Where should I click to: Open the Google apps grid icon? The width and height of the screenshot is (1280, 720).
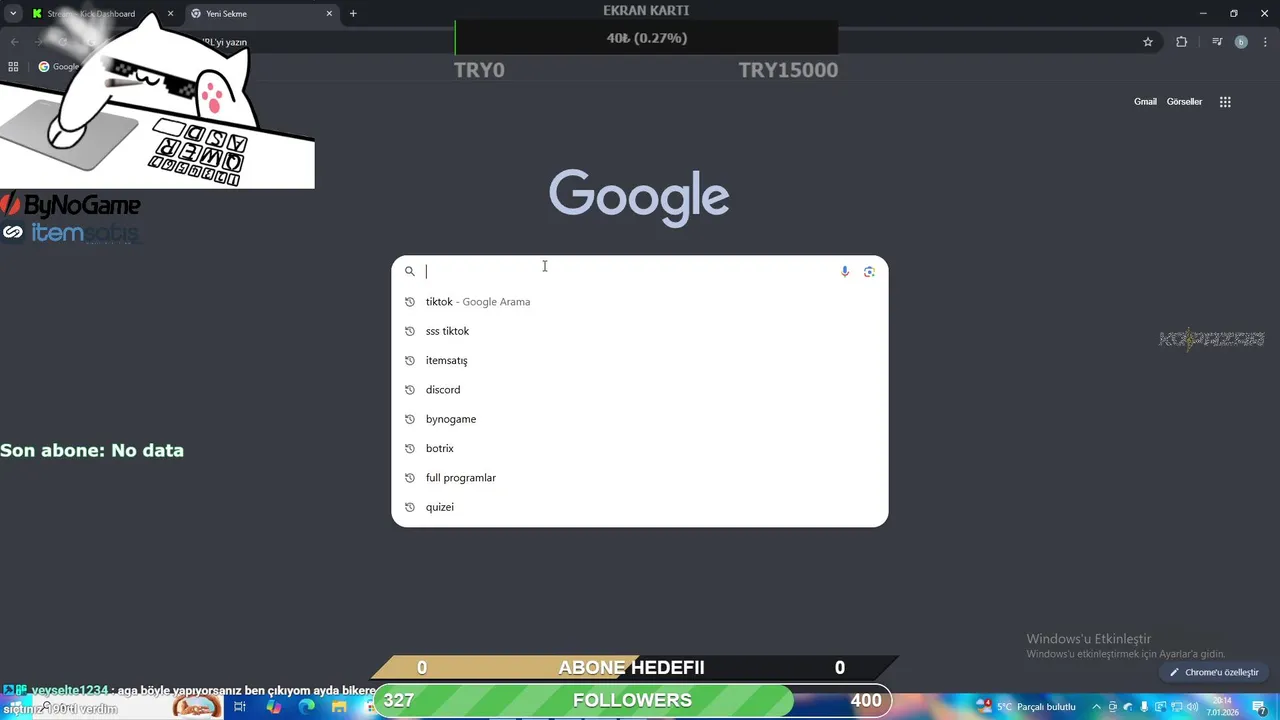(1225, 102)
